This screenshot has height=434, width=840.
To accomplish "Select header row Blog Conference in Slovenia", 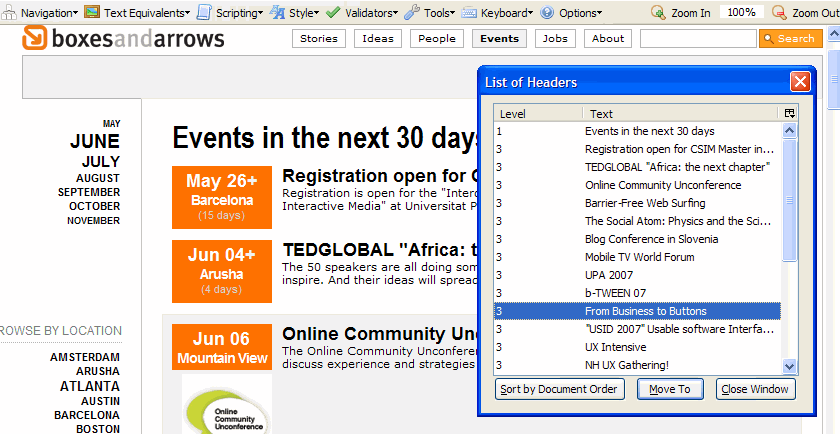I will 637,239.
